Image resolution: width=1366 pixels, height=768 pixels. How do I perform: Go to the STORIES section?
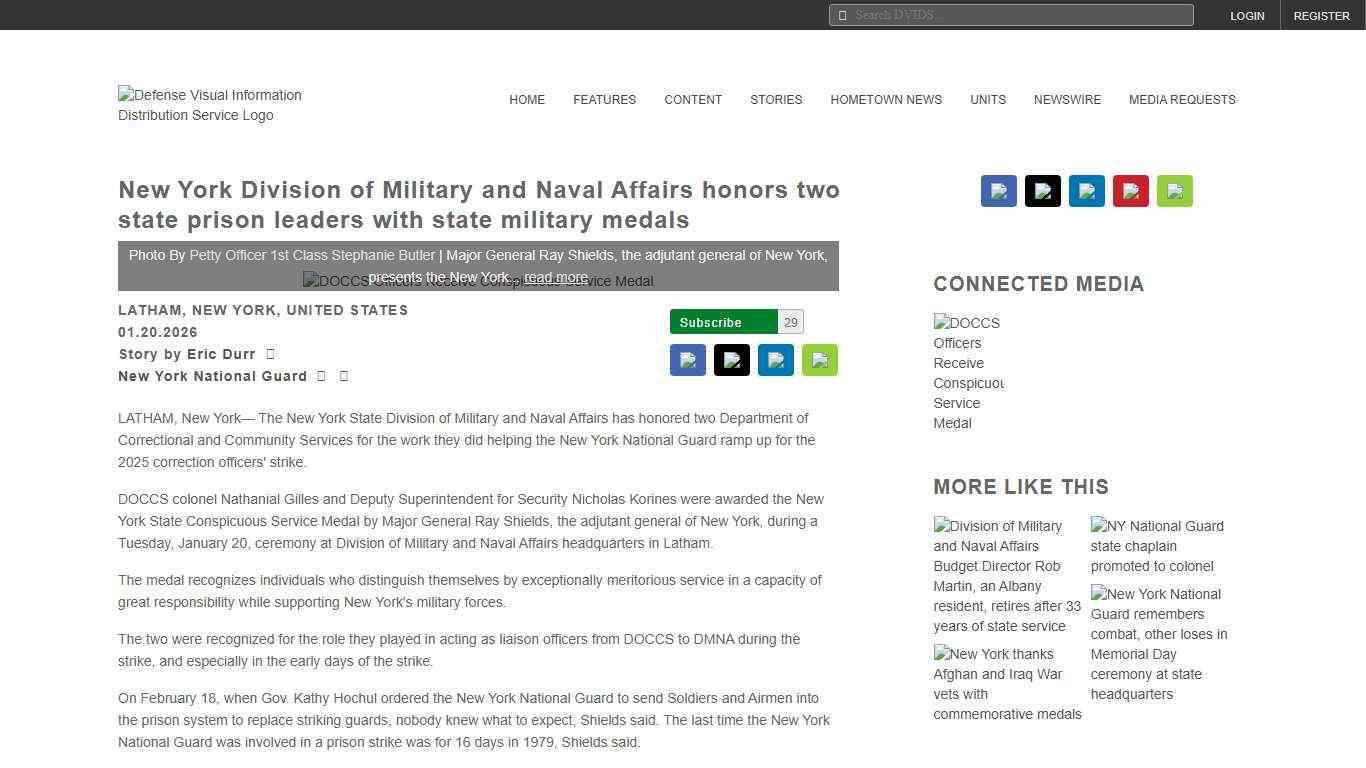(x=776, y=99)
